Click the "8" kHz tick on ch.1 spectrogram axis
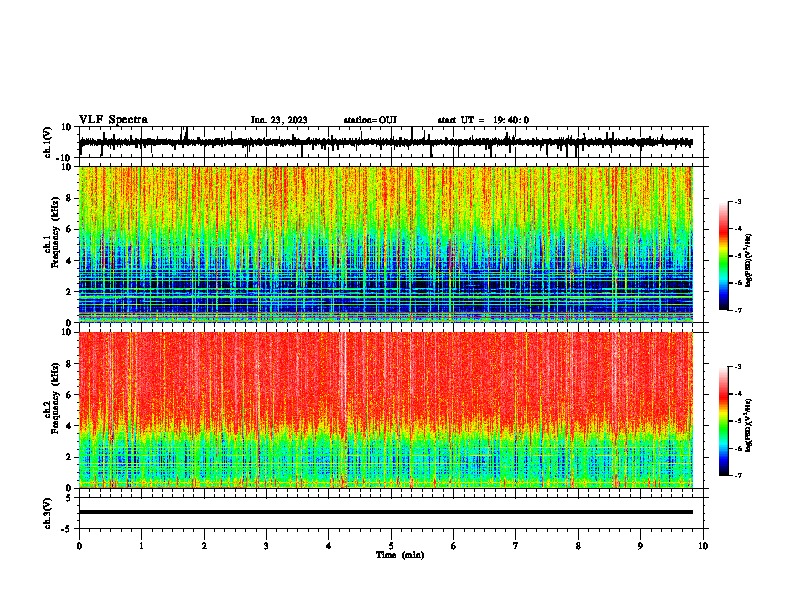 pyautogui.click(x=69, y=198)
